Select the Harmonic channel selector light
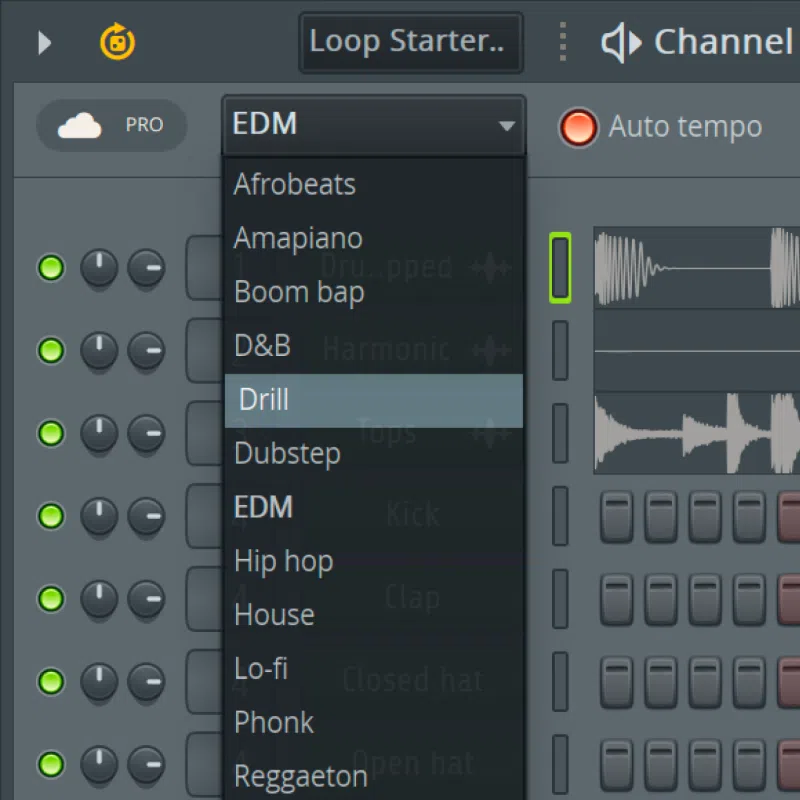This screenshot has height=800, width=800. click(560, 351)
